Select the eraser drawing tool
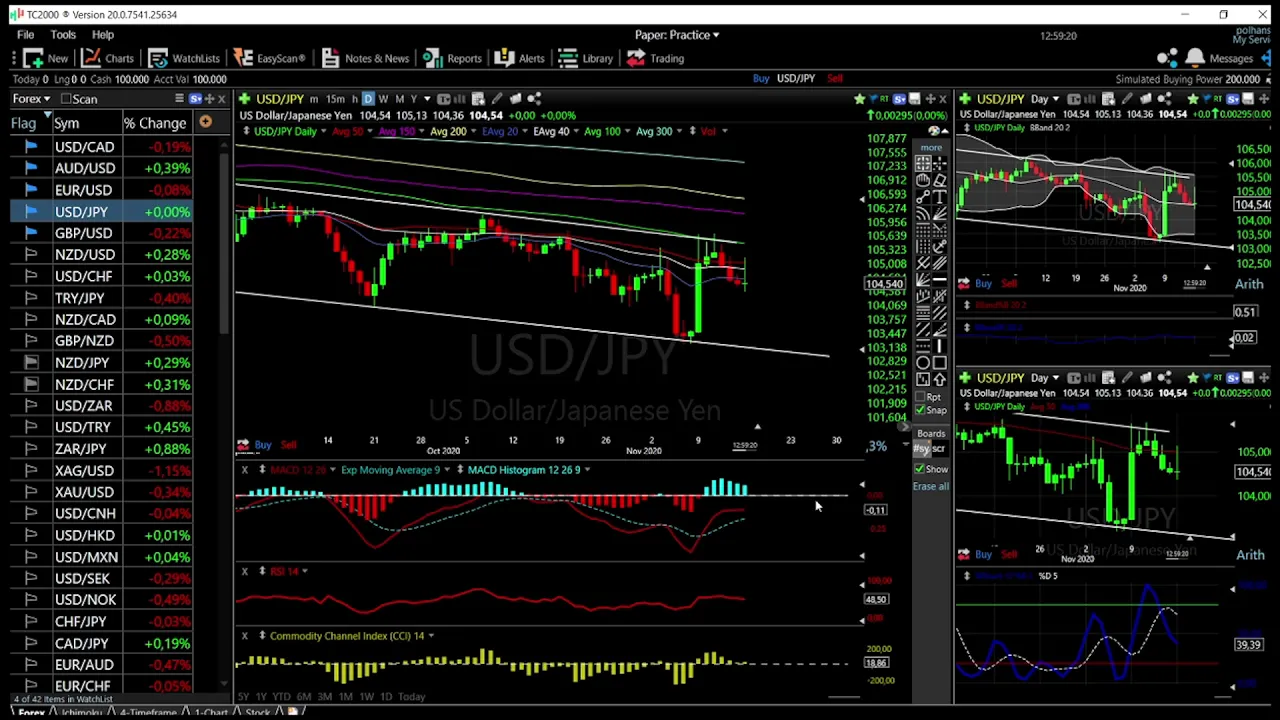Viewport: 1280px width, 720px height. [940, 179]
